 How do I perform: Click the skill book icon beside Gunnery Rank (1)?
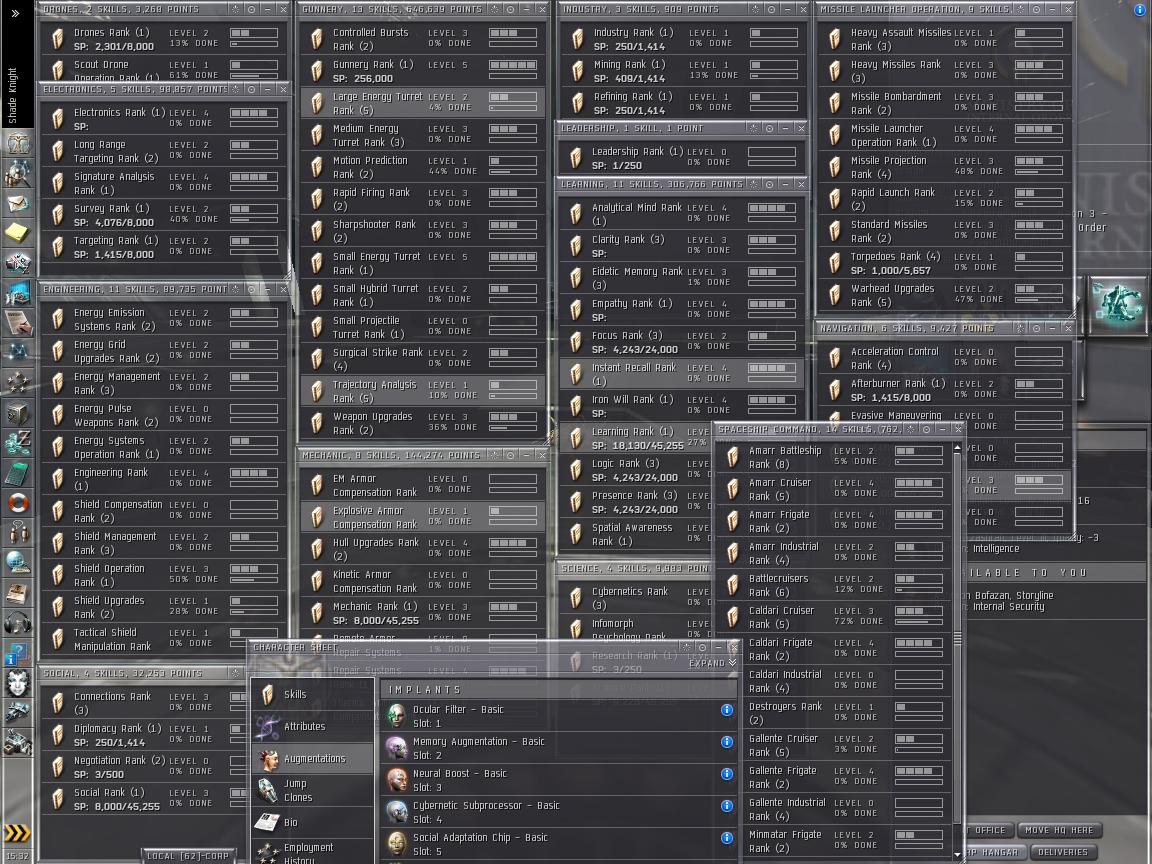coord(317,71)
